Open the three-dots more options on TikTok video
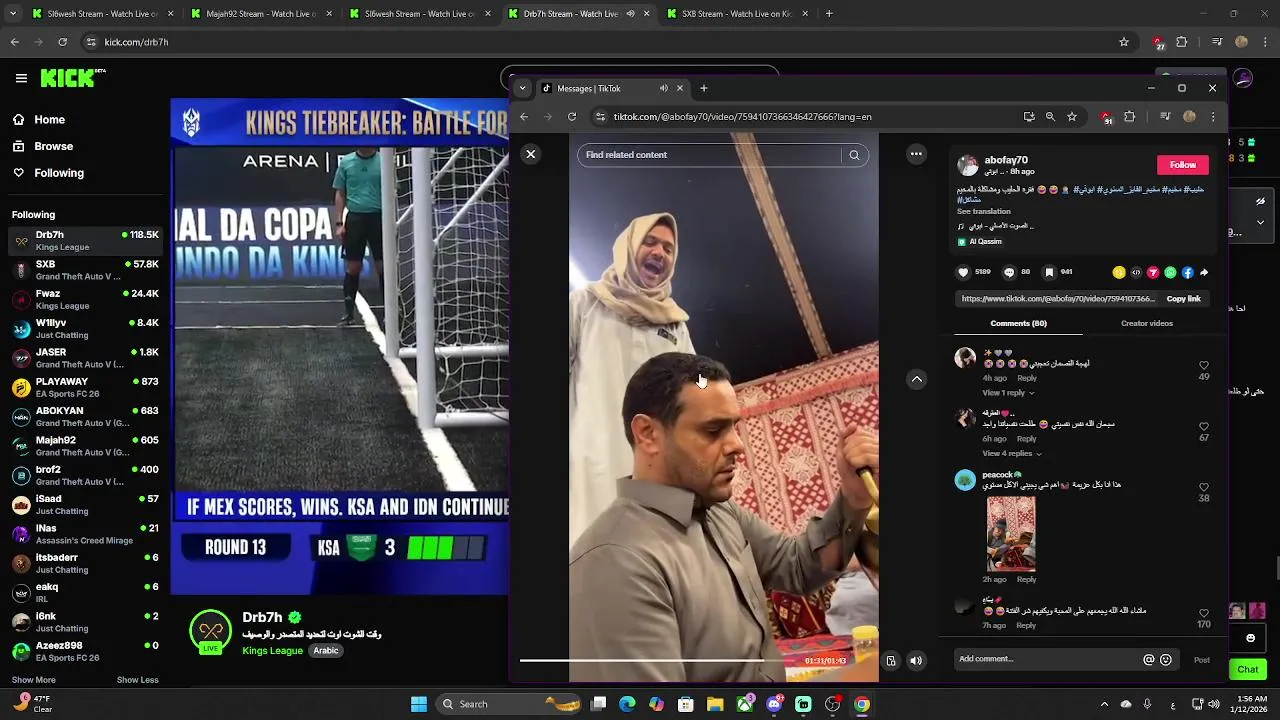The height and width of the screenshot is (720, 1280). 916,154
